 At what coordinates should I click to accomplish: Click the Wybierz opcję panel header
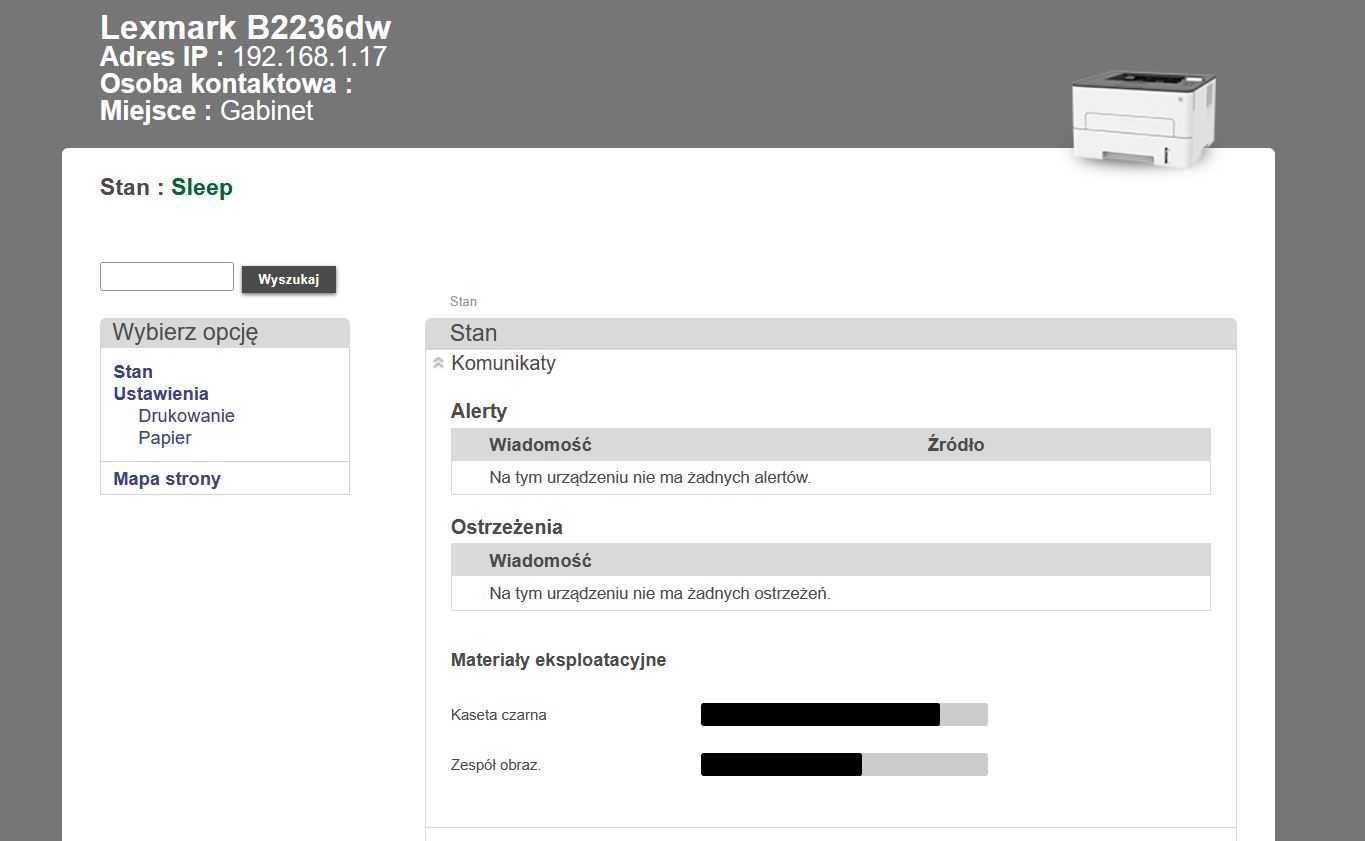click(225, 333)
